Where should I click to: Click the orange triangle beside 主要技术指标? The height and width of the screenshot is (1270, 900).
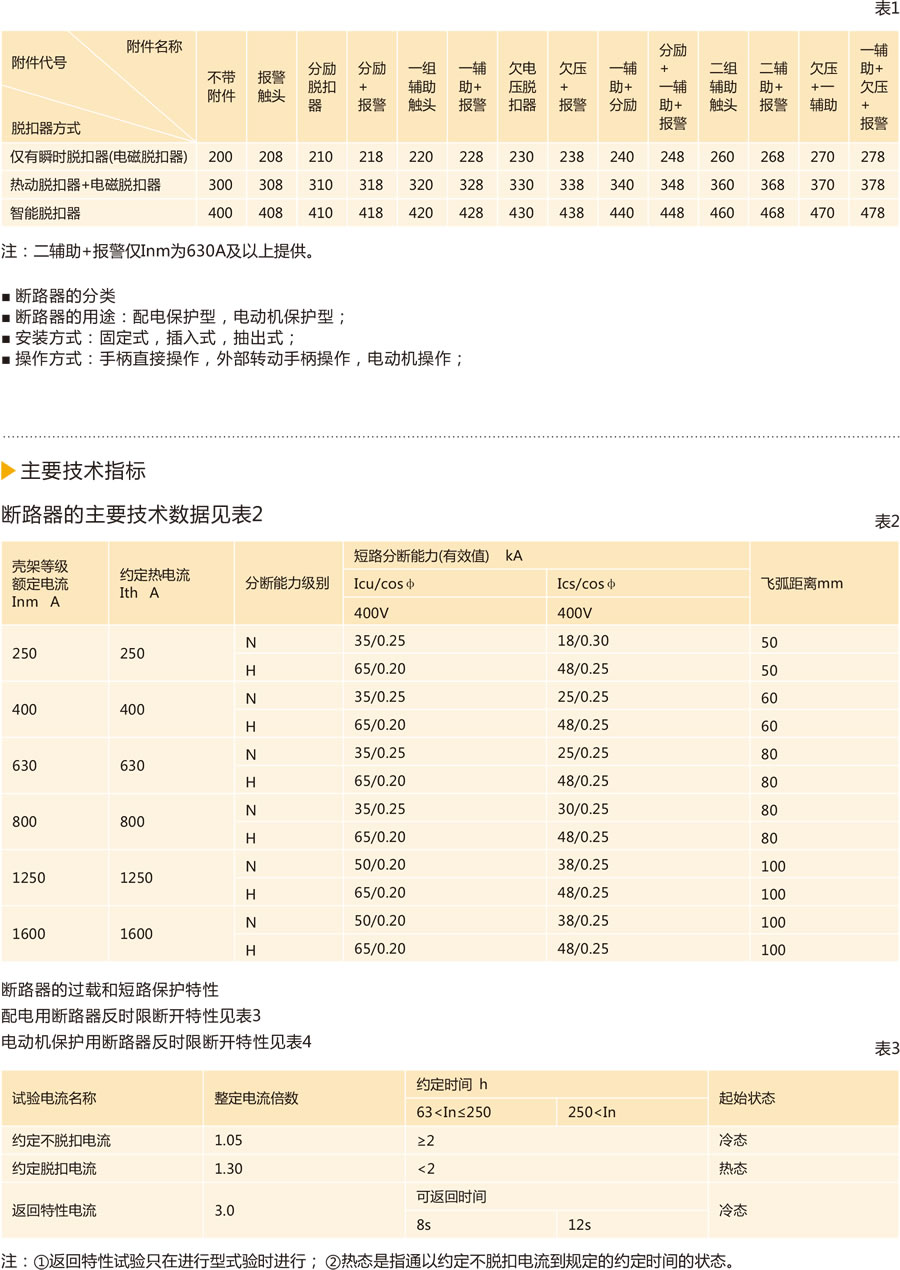coord(9,471)
